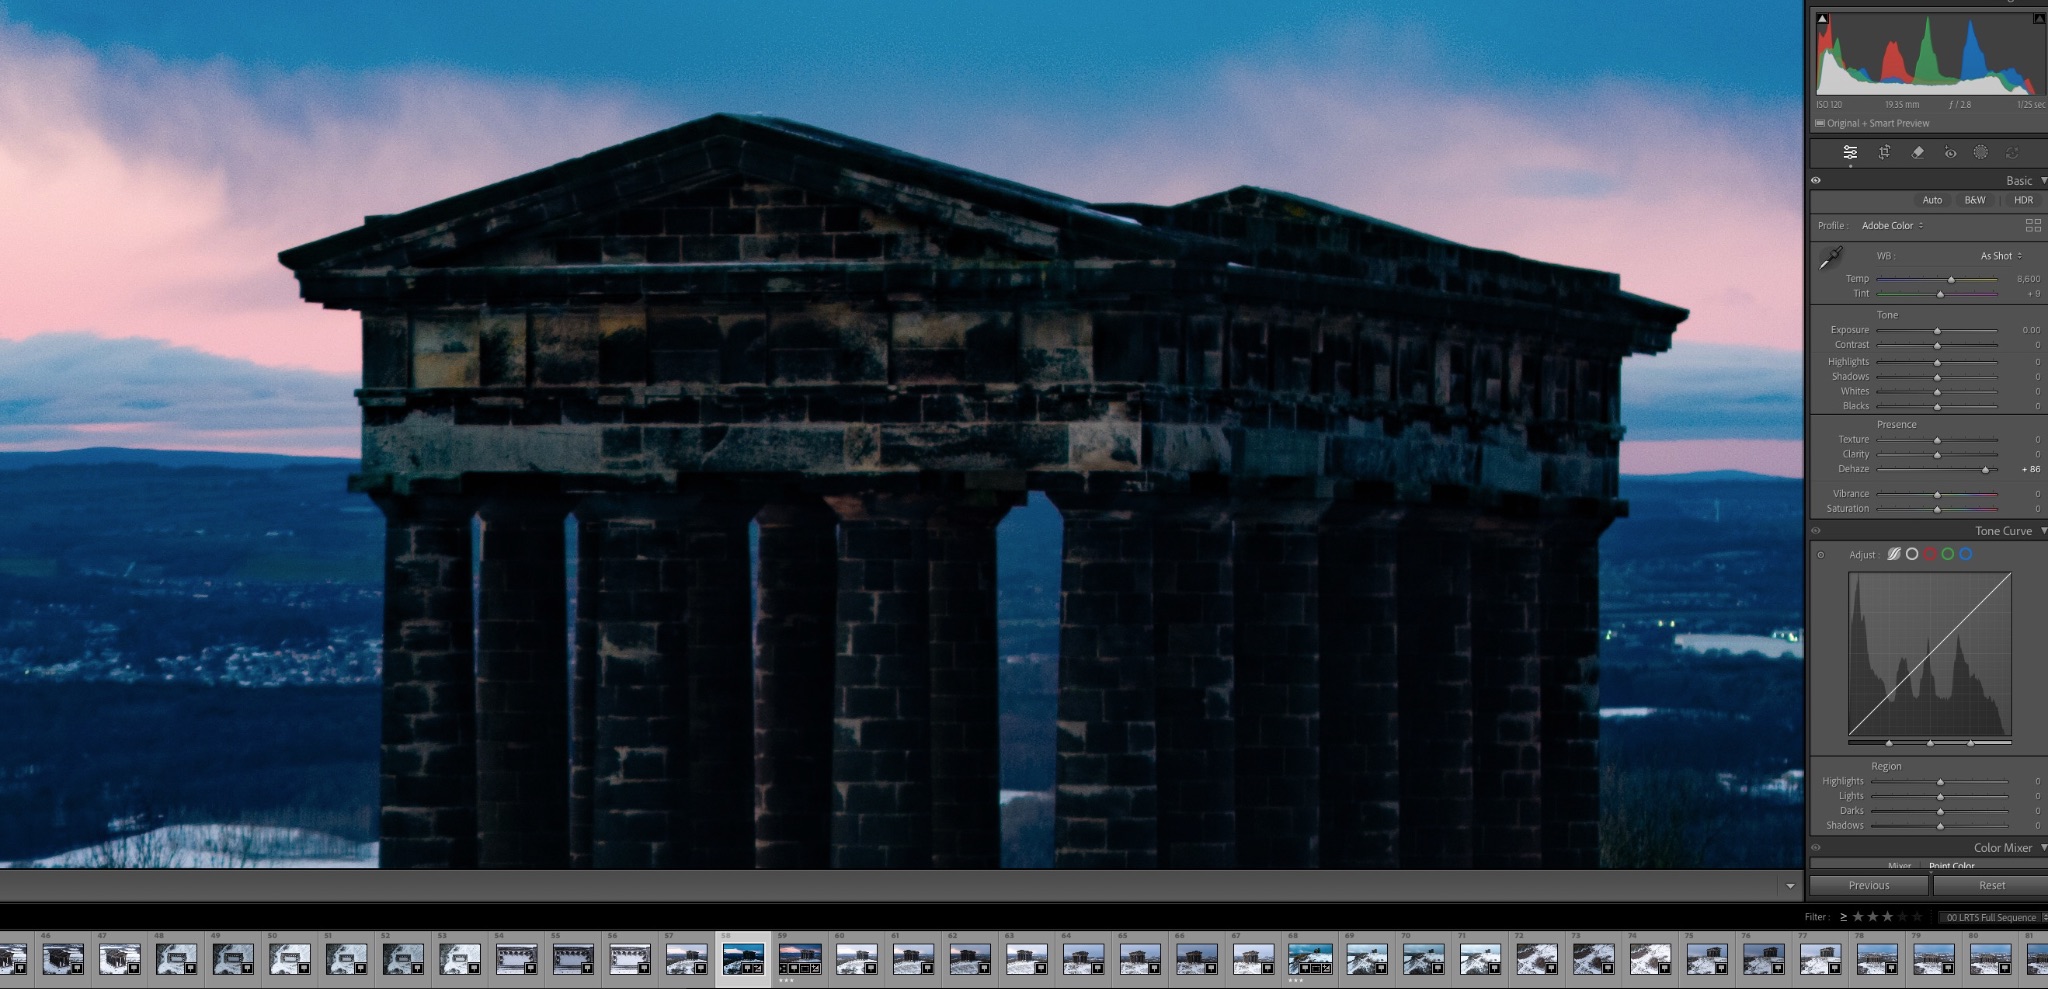Toggle the Basic panel visibility eye
The width and height of the screenshot is (2048, 989).
1815,180
